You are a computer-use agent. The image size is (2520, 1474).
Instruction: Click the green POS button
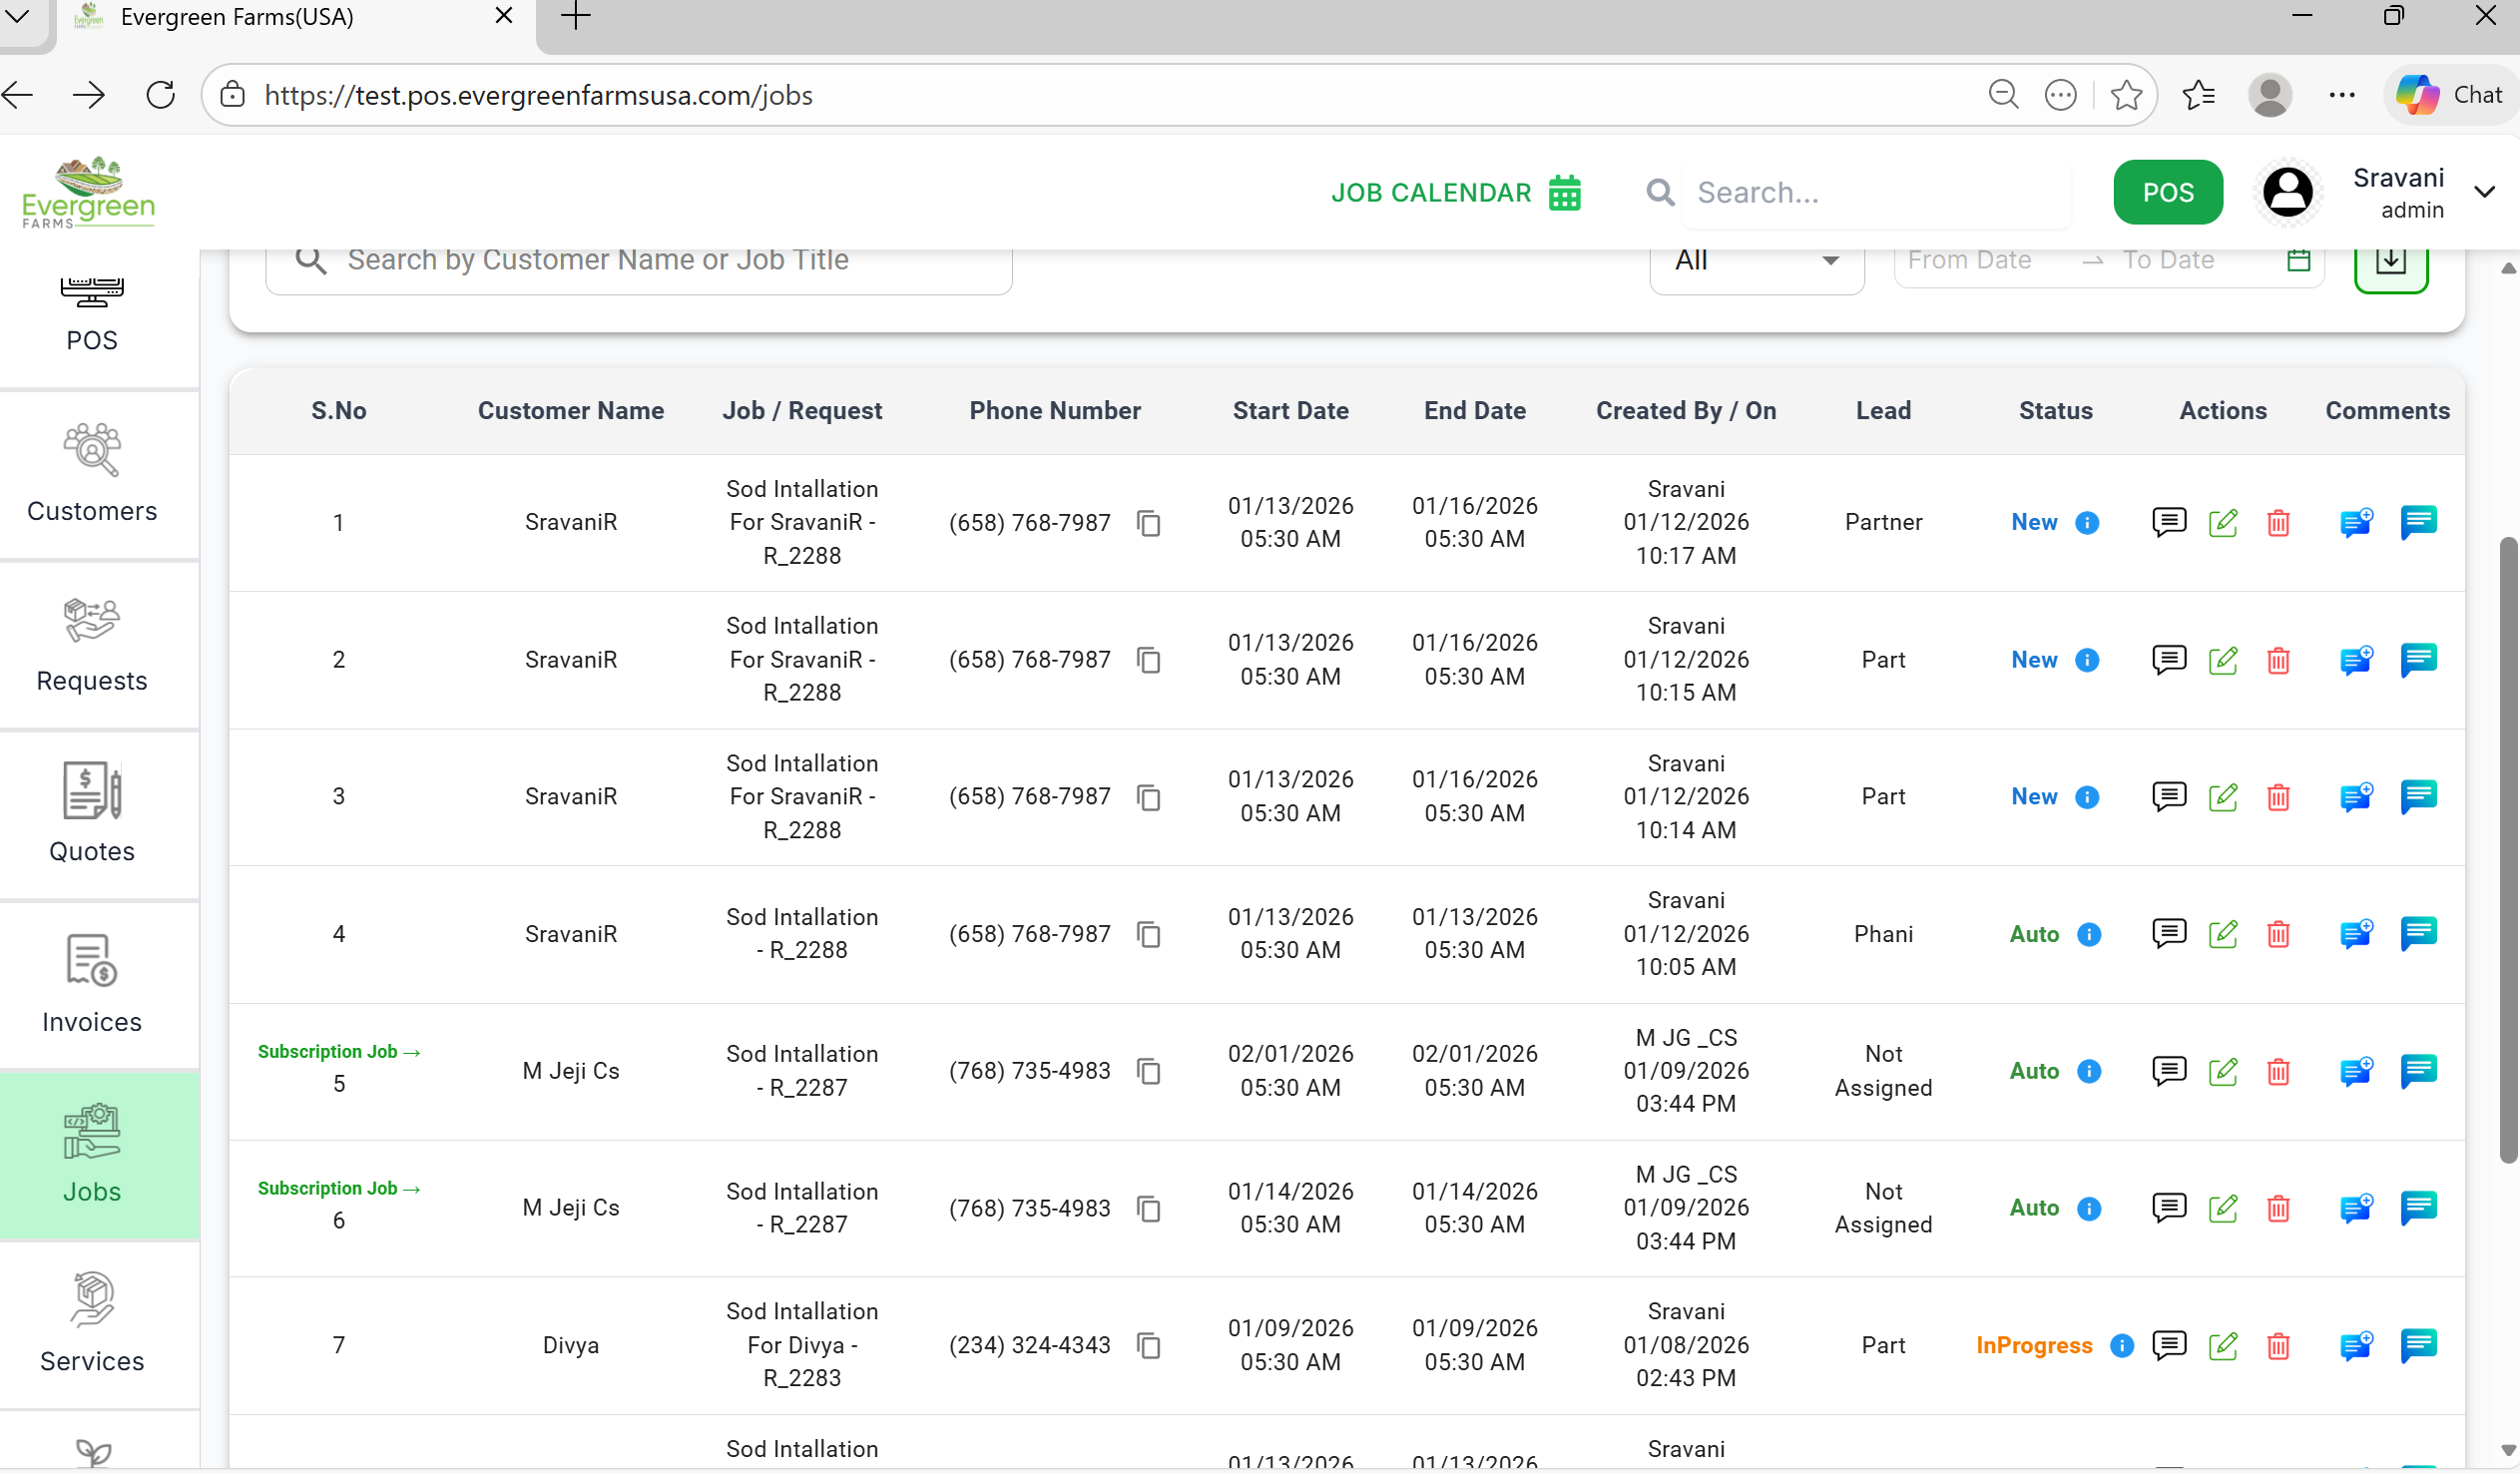[2167, 192]
